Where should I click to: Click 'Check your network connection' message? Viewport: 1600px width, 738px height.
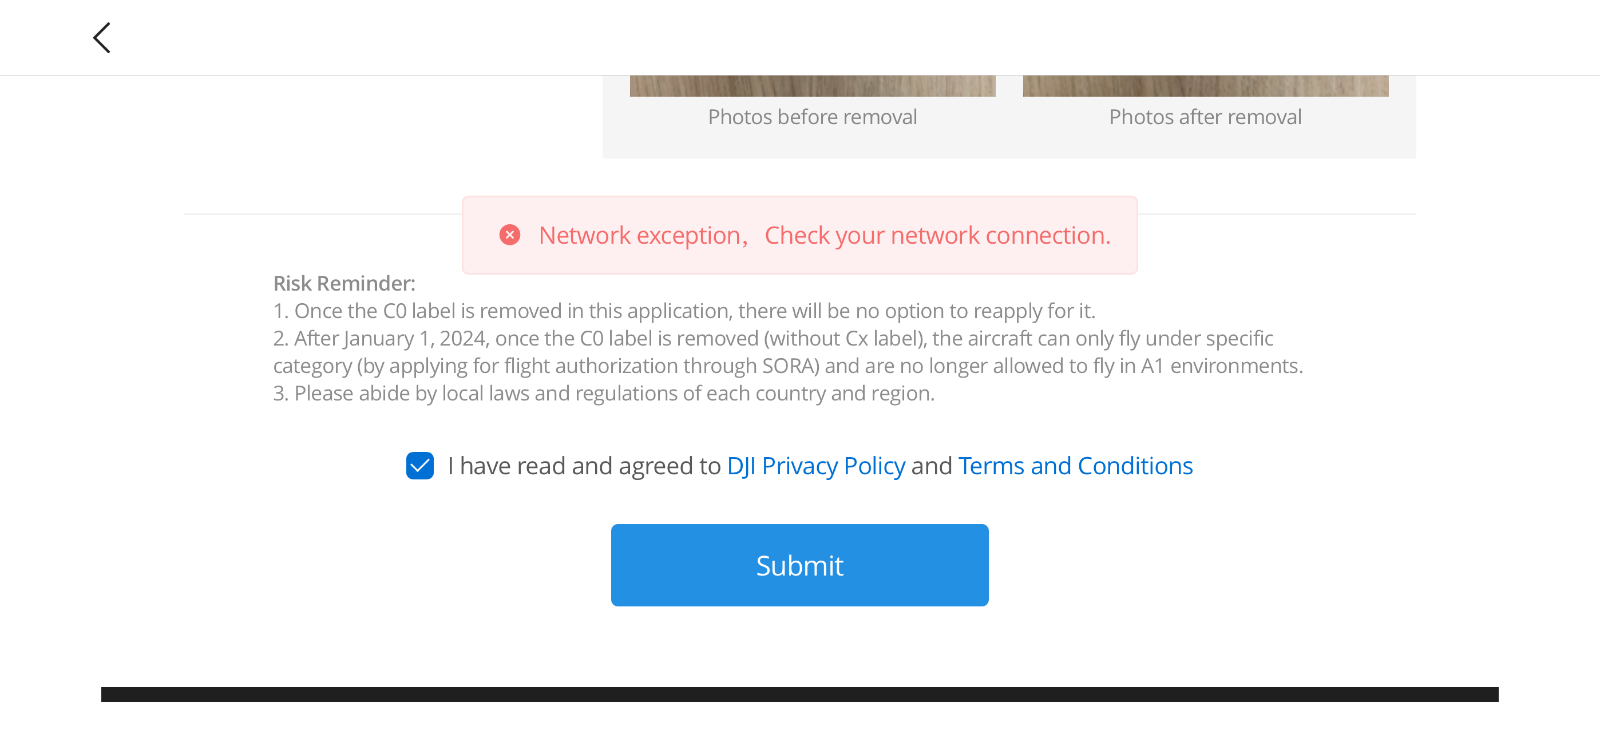point(938,235)
